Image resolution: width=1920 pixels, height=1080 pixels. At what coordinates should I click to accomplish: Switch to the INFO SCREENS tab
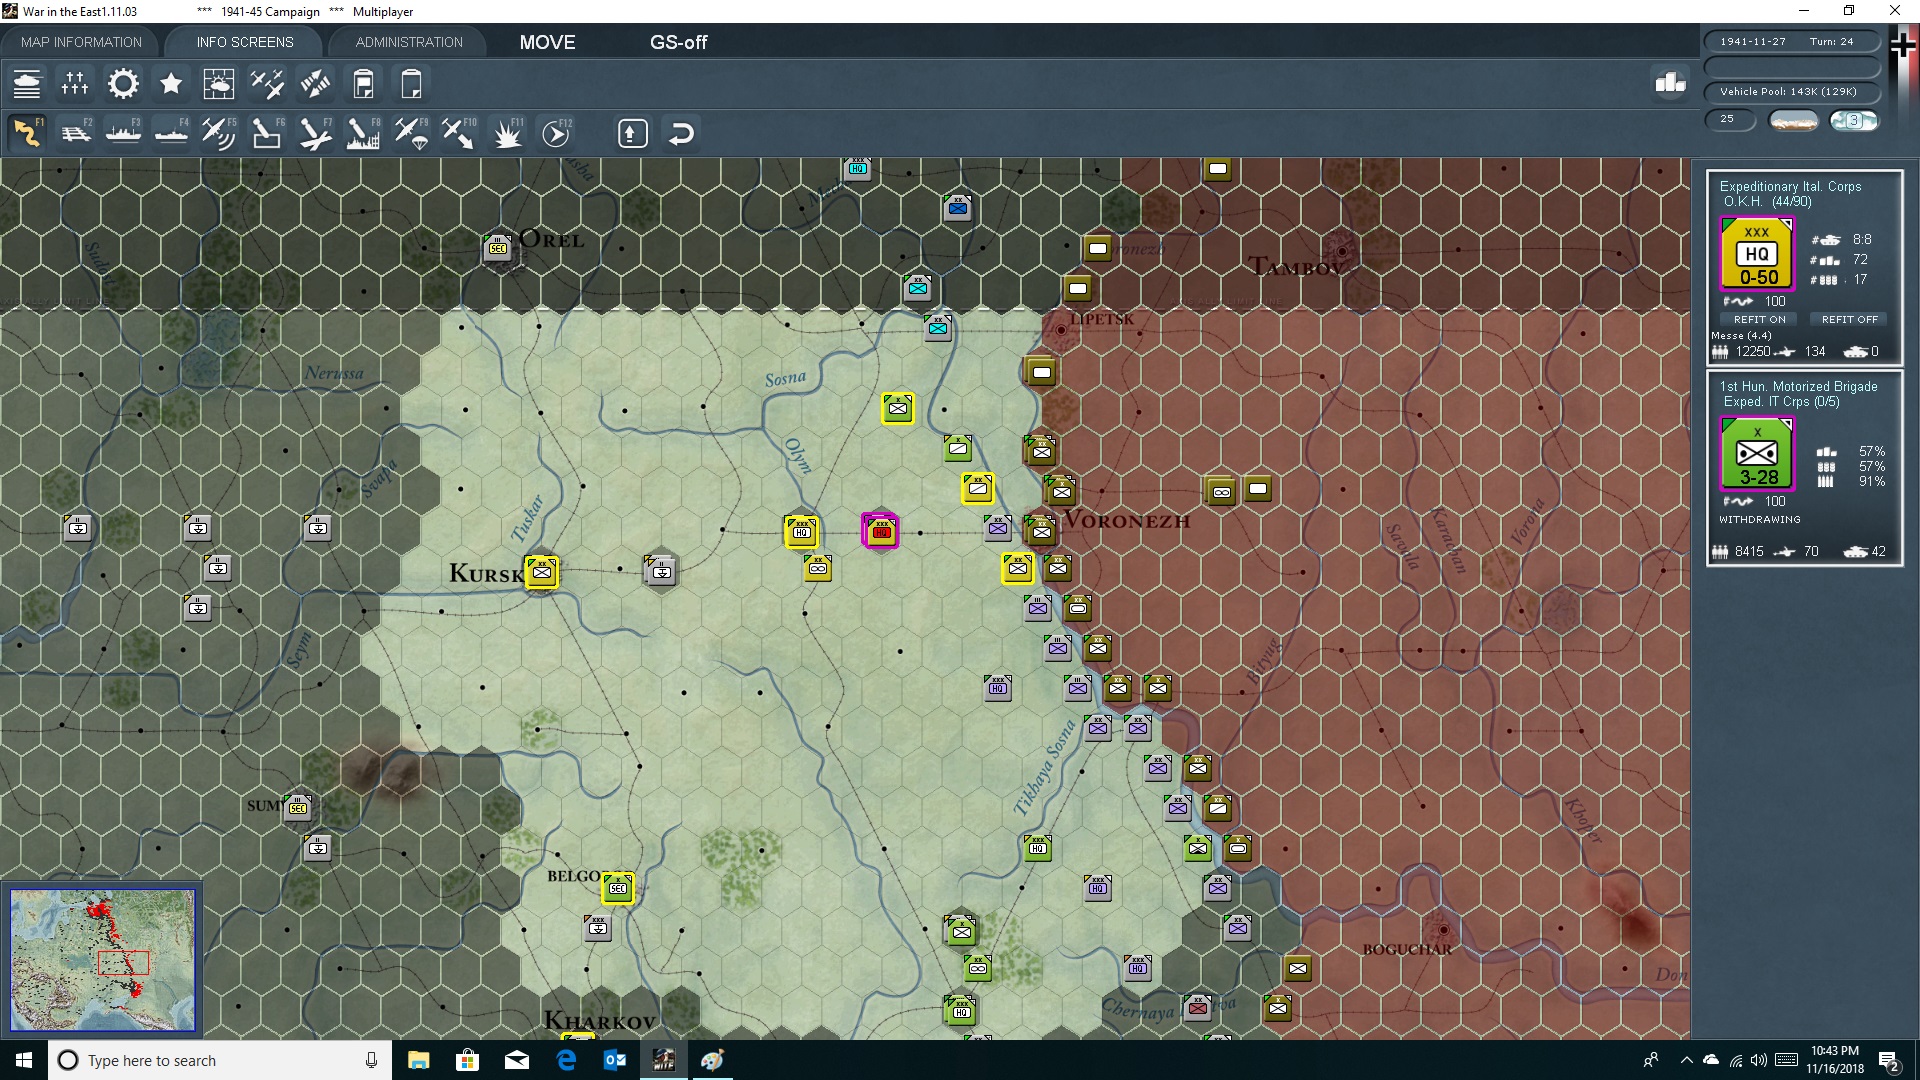coord(245,42)
